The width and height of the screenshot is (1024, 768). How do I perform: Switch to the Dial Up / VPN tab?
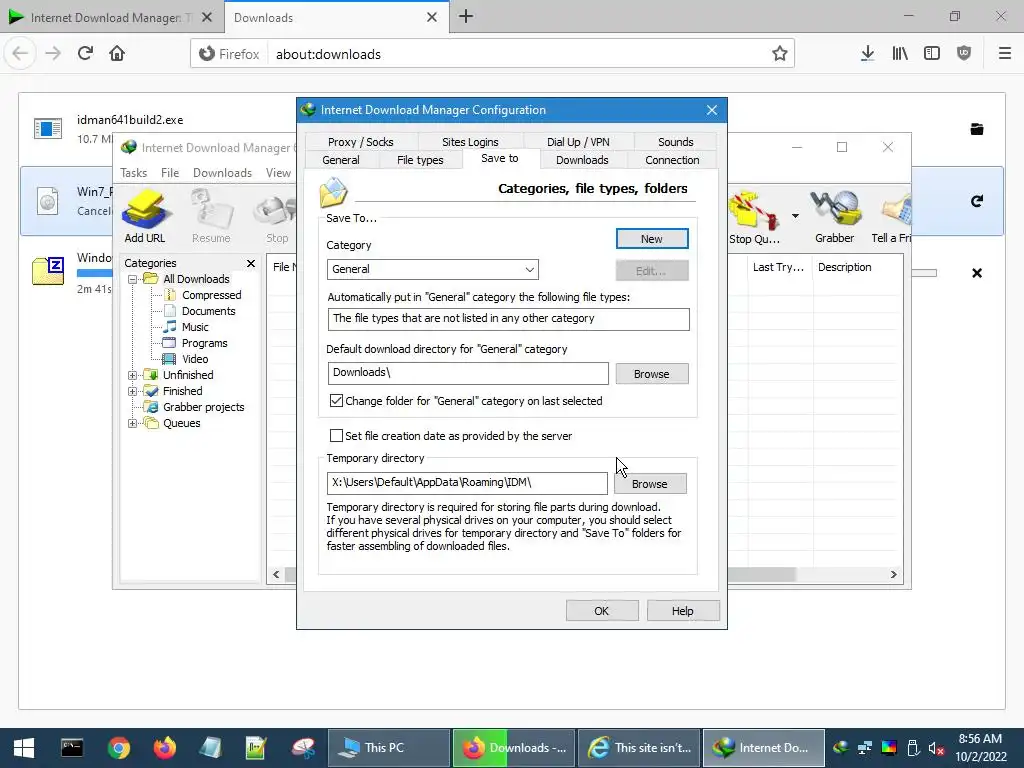pos(578,142)
